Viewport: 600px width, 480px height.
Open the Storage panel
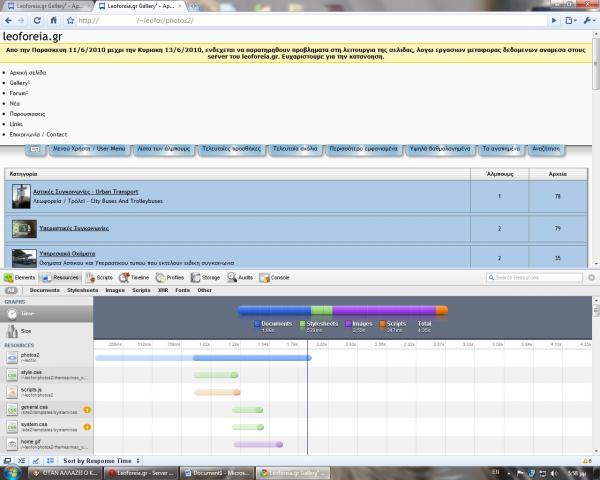point(206,277)
